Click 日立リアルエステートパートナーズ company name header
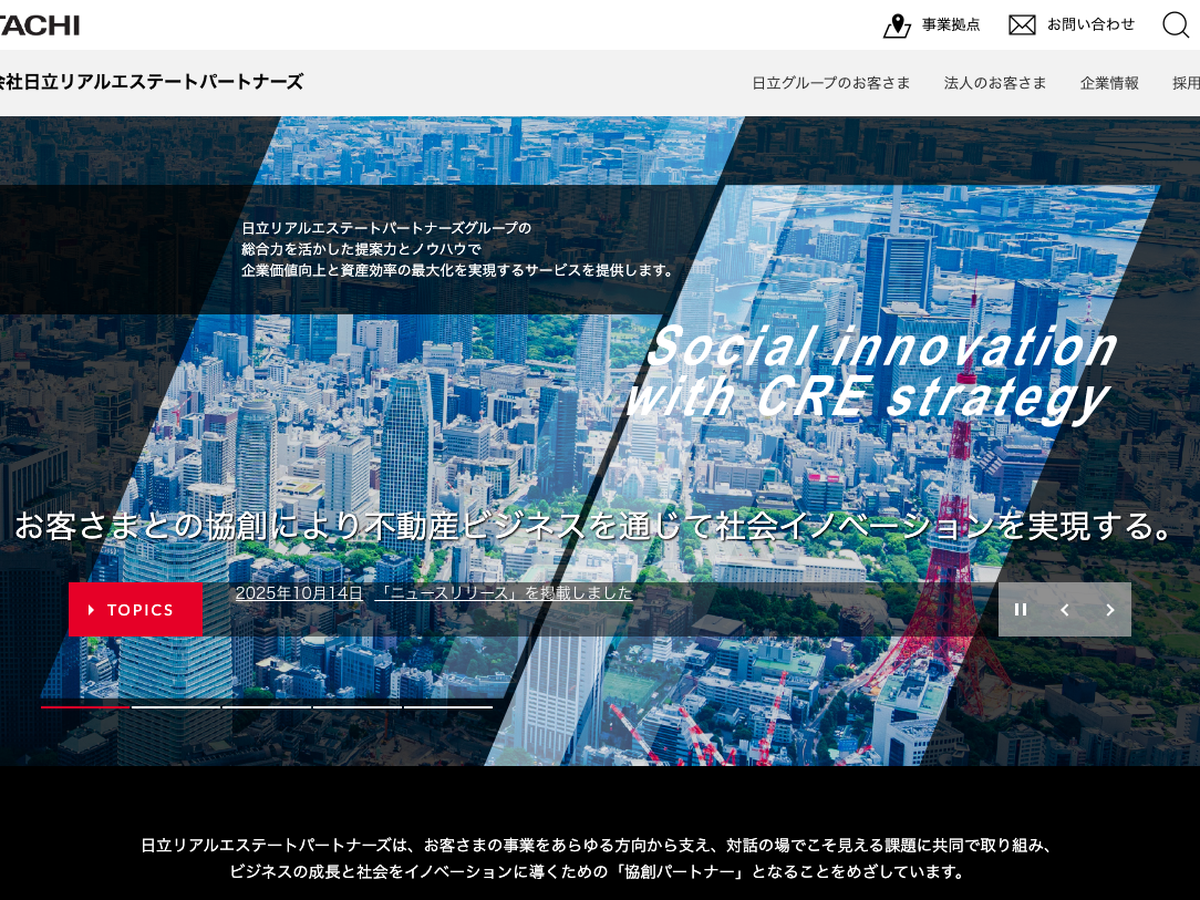The image size is (1200, 900). (x=150, y=82)
